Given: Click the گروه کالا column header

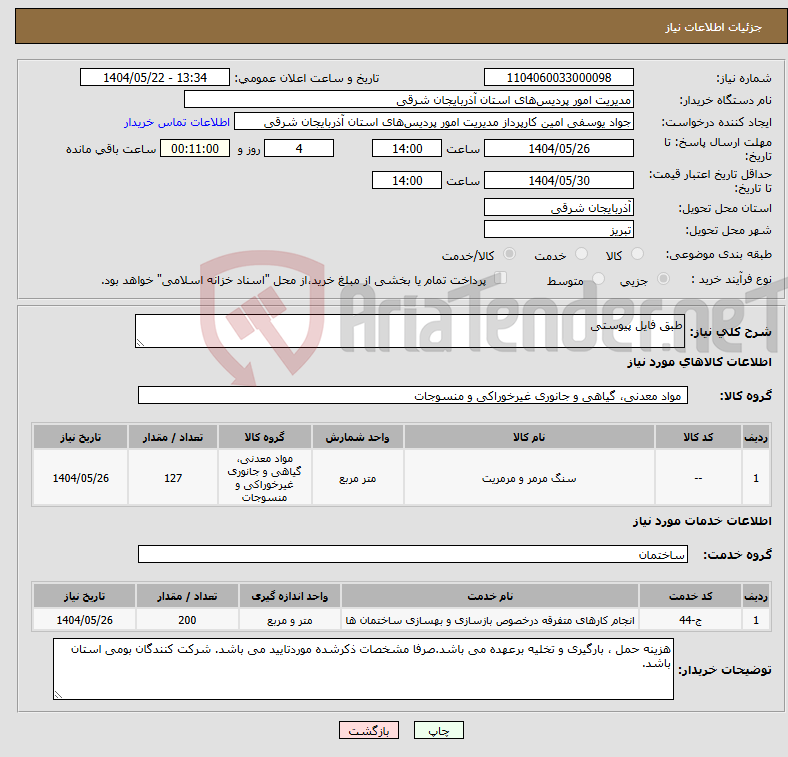Looking at the screenshot, I should [x=264, y=437].
